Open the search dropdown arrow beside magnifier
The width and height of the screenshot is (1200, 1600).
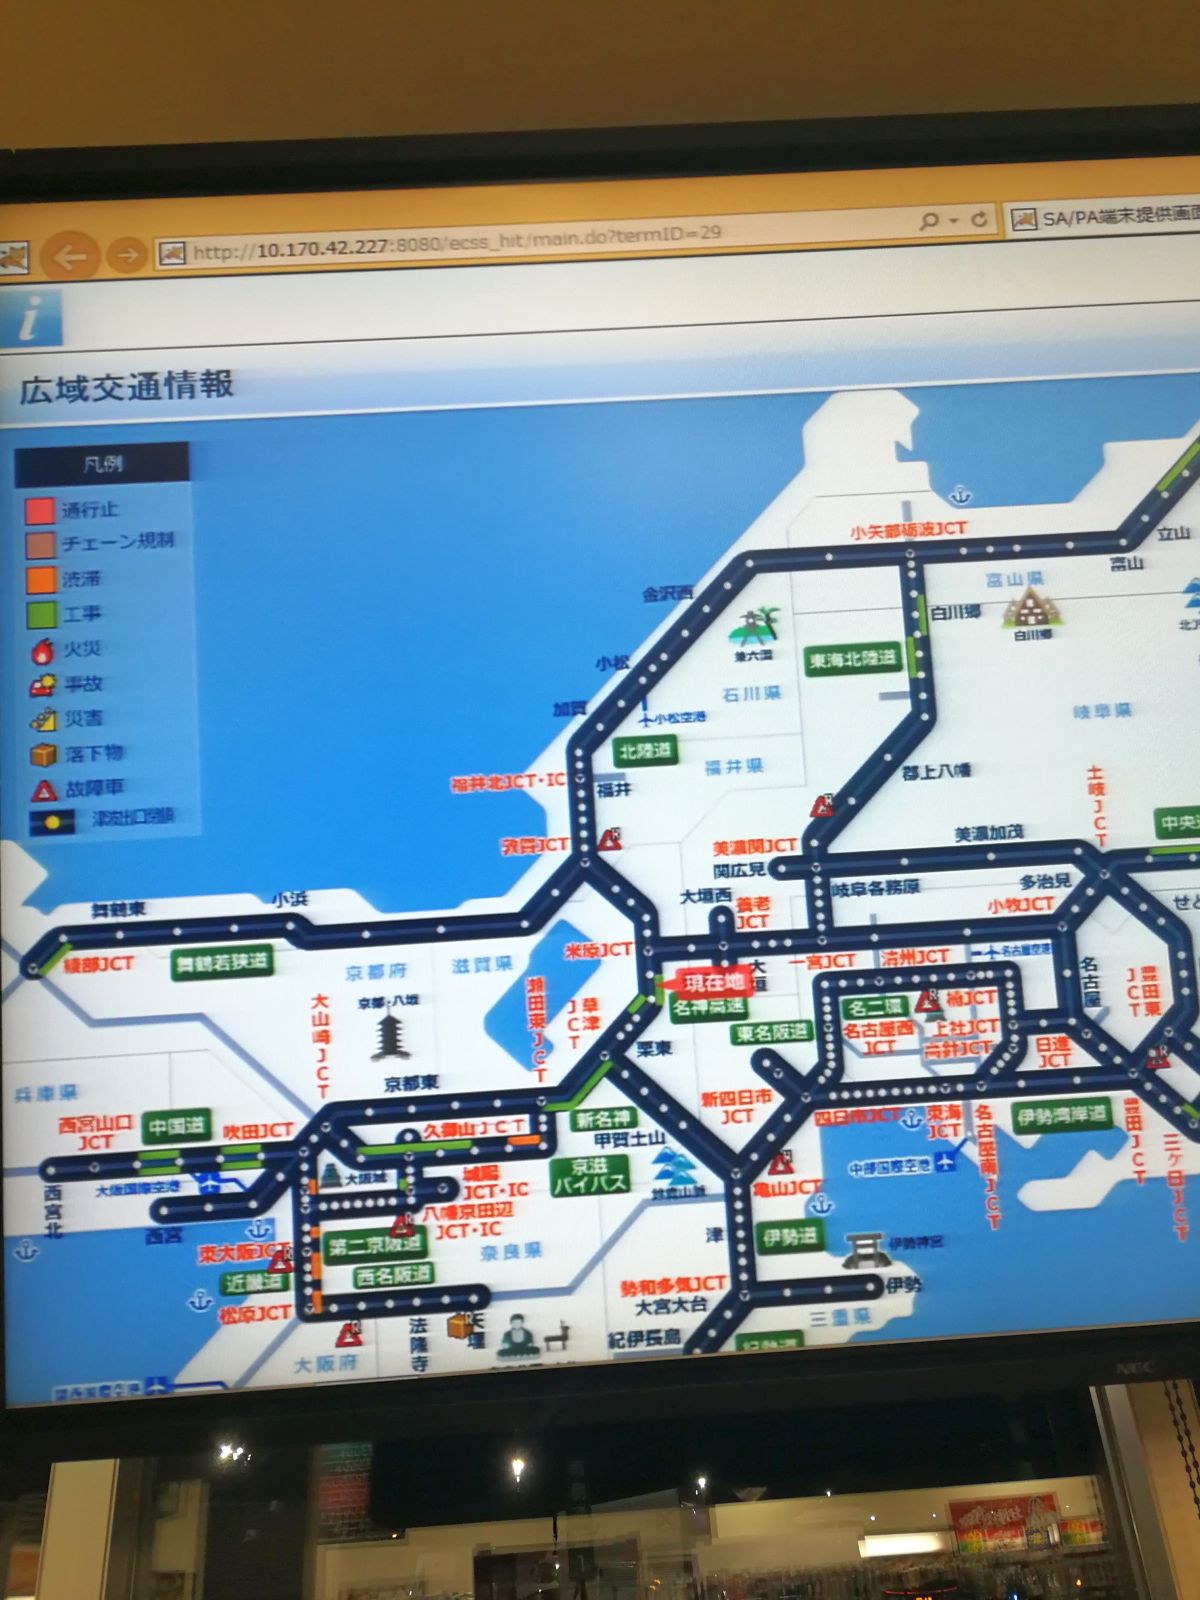click(x=955, y=220)
